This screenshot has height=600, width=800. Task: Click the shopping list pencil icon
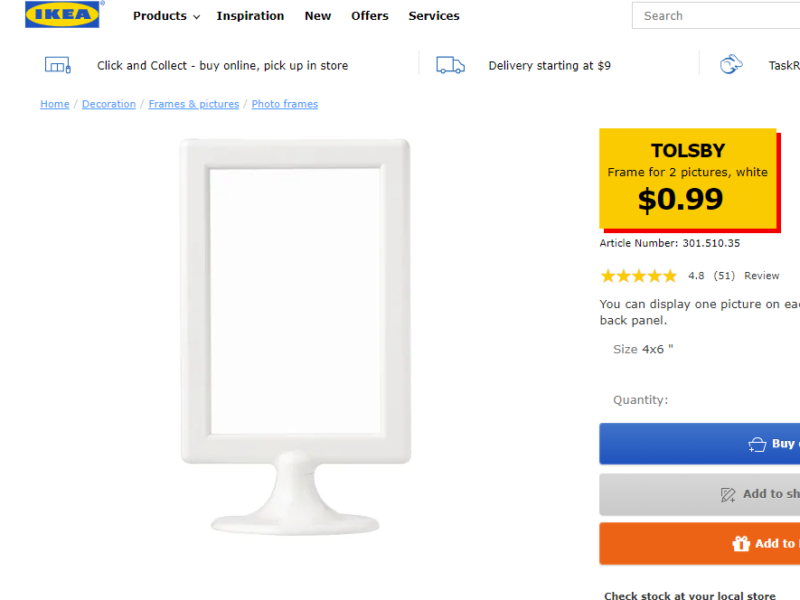click(728, 494)
